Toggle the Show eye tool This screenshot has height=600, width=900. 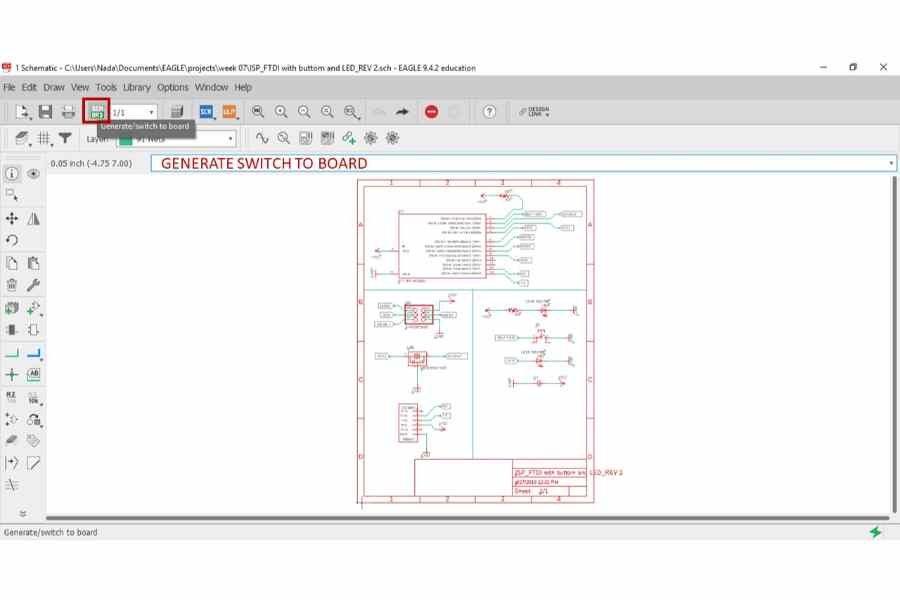[33, 173]
